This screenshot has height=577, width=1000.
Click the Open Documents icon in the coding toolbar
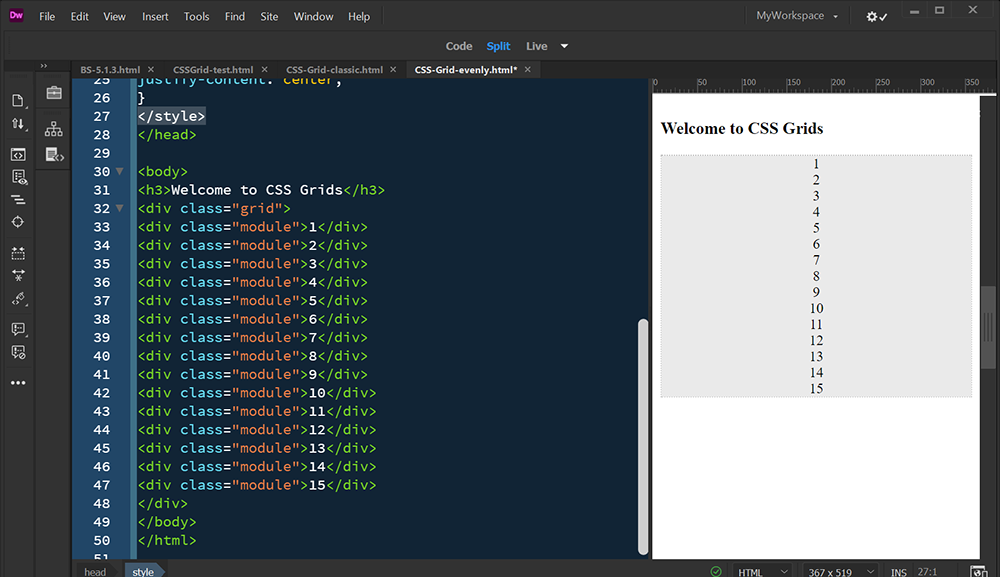click(17, 100)
